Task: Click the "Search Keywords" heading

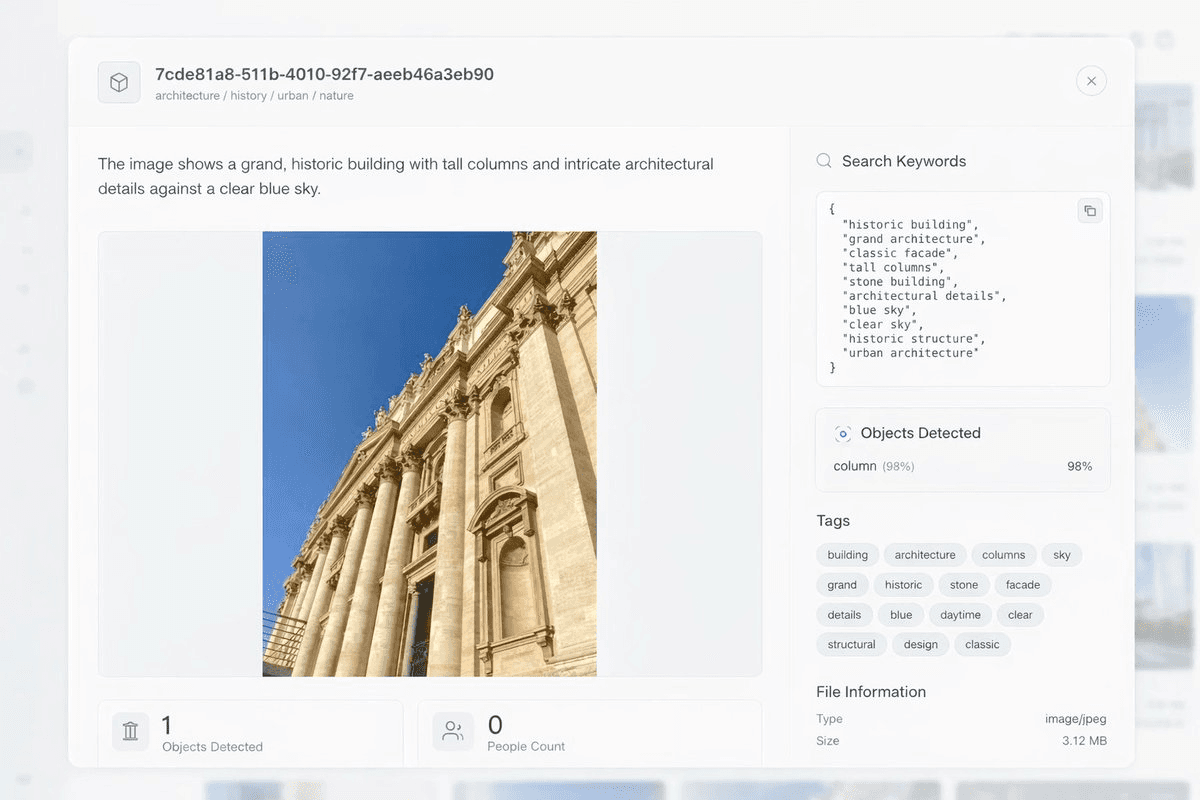Action: (904, 161)
